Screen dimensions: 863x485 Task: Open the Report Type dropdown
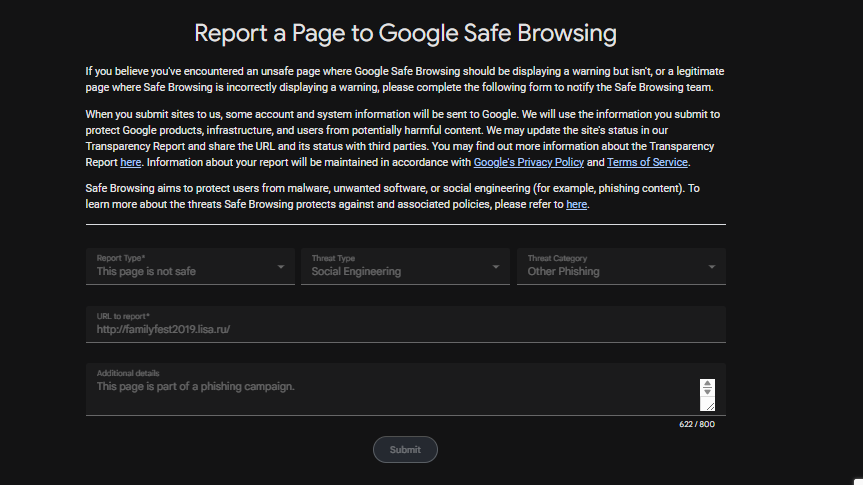pyautogui.click(x=190, y=266)
